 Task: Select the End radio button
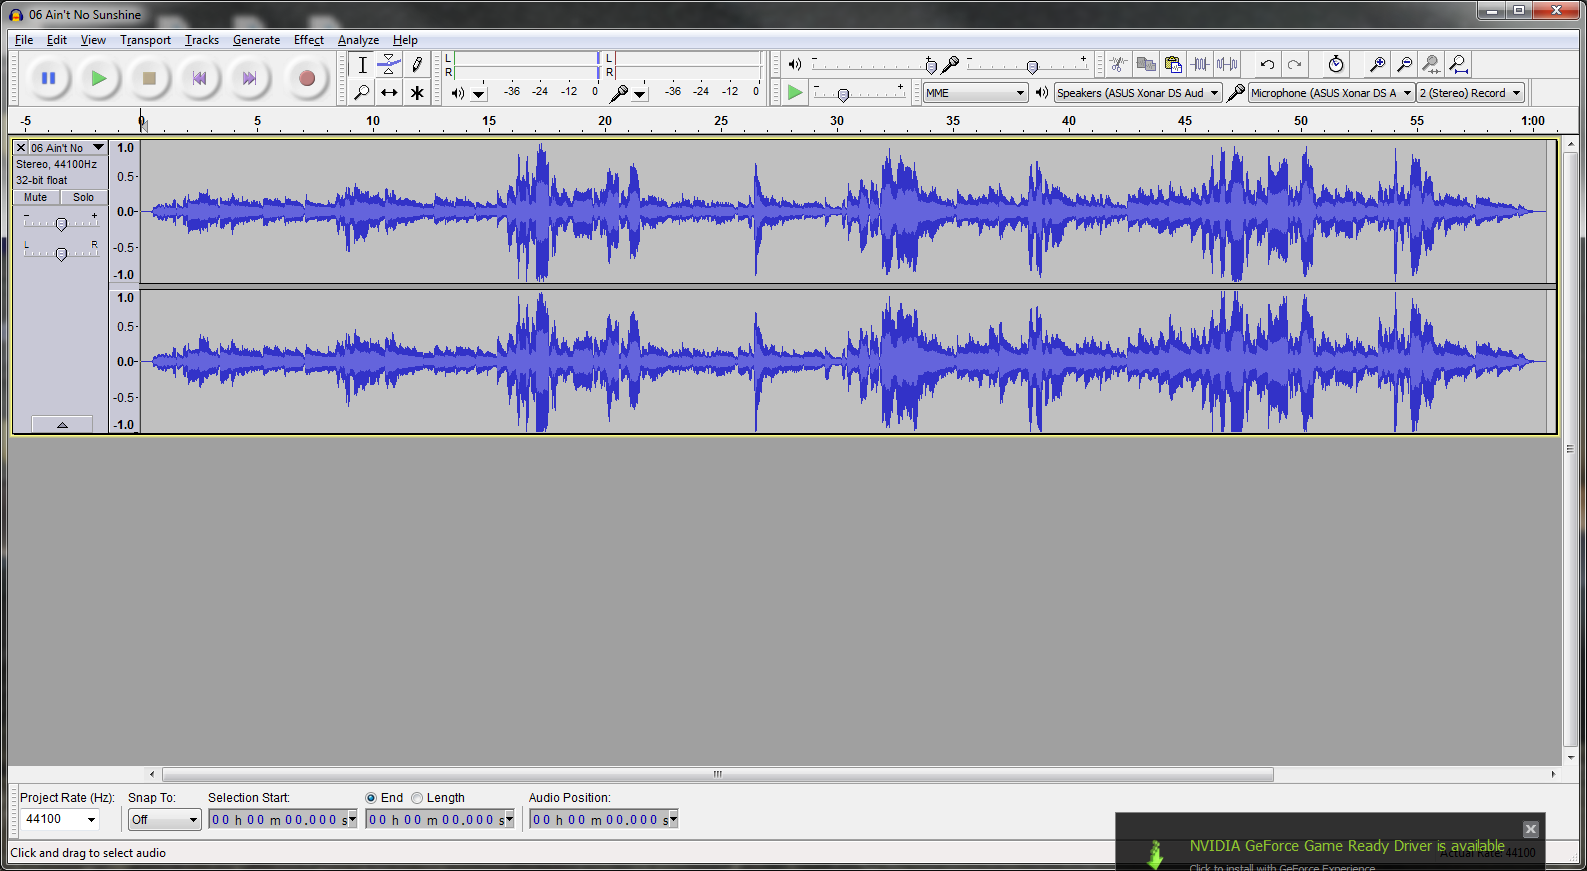[371, 798]
